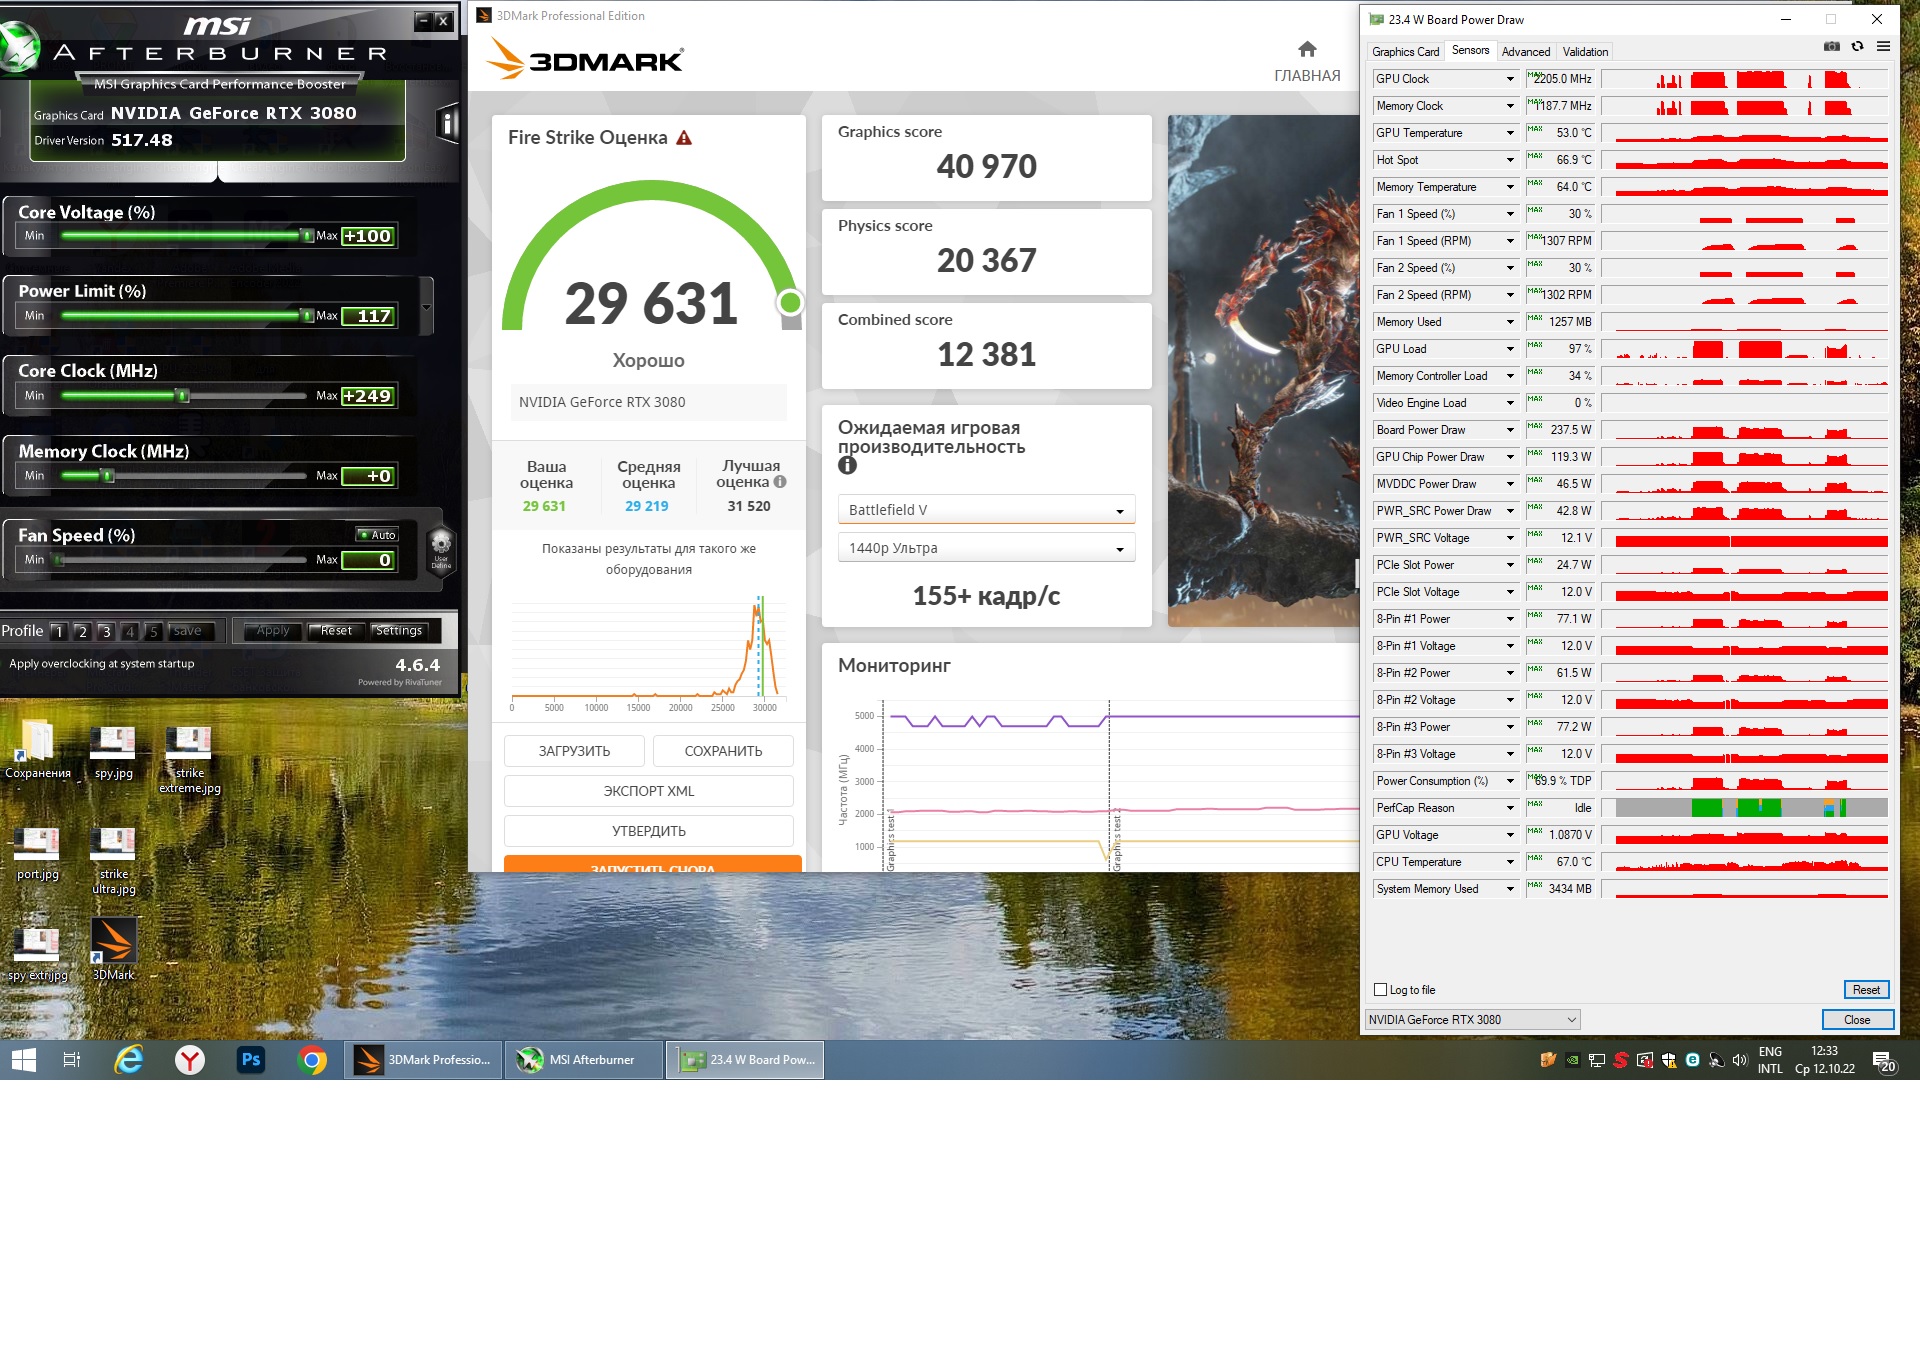Click the Core Clock slider handle
The height and width of the screenshot is (1359, 1920).
pos(183,396)
